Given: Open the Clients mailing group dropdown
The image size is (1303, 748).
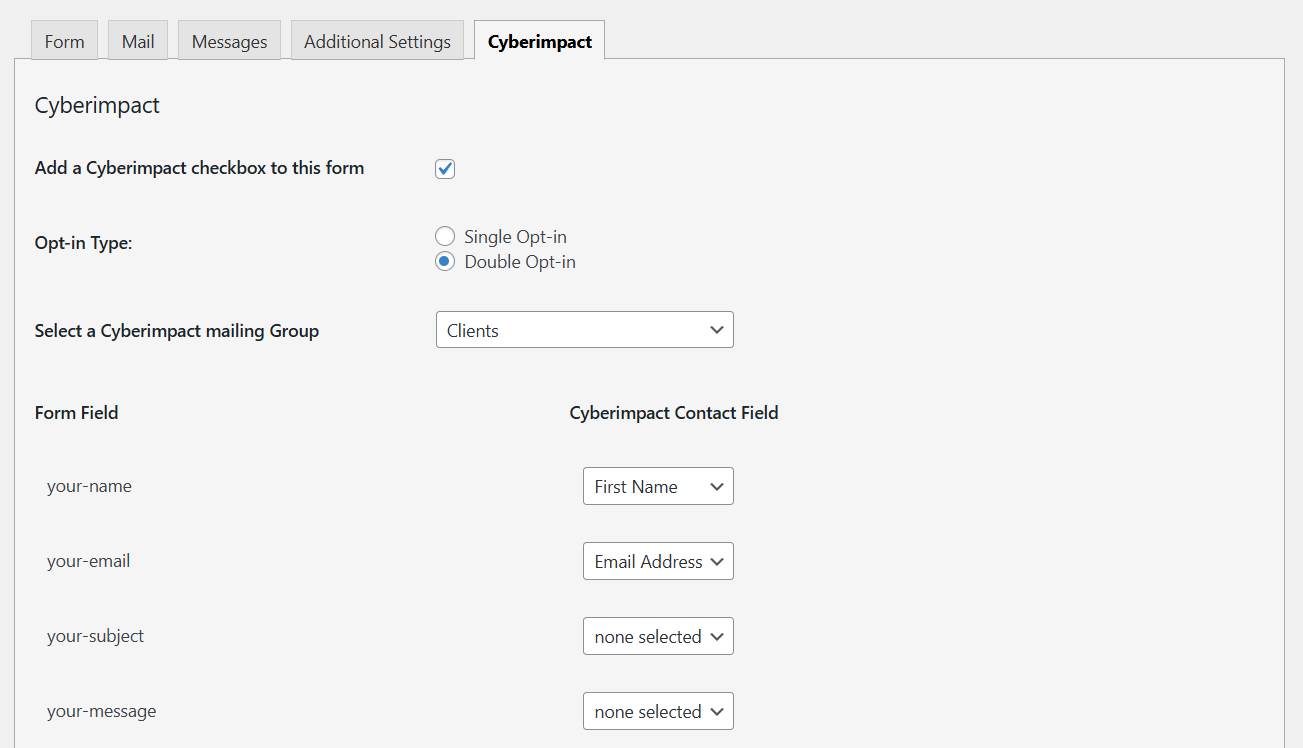Looking at the screenshot, I should pos(585,330).
